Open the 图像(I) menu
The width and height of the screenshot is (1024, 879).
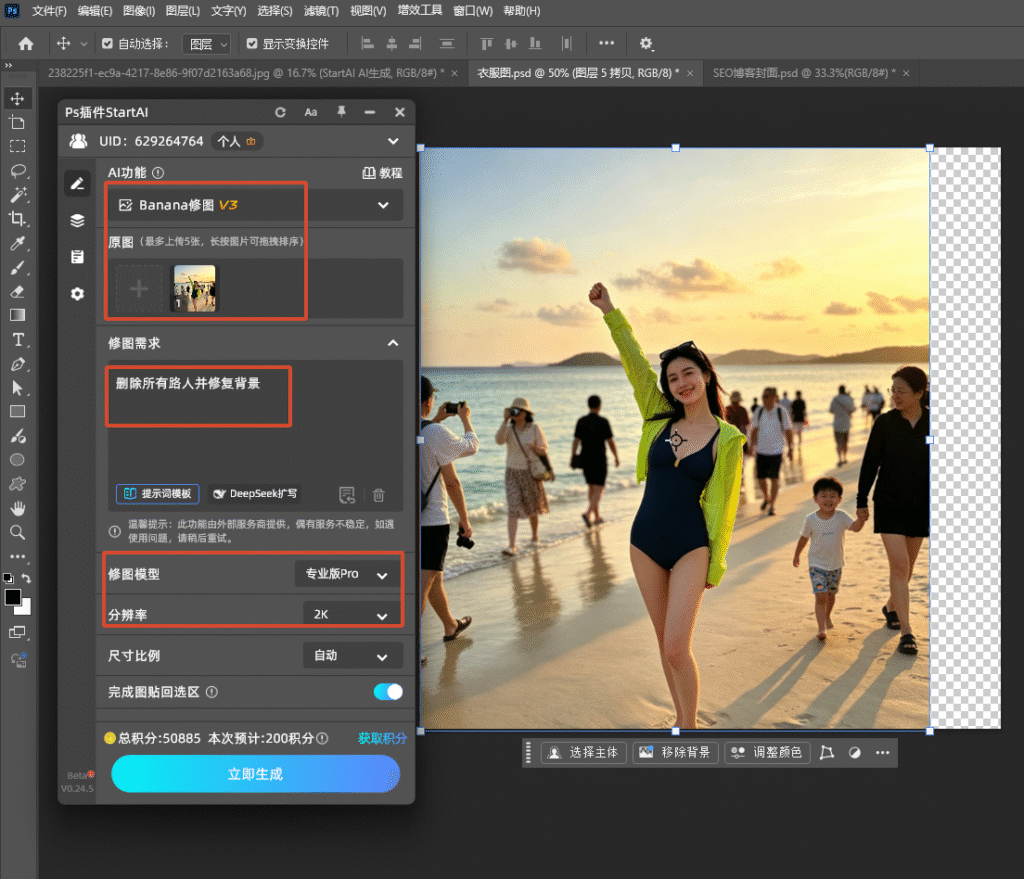[139, 11]
